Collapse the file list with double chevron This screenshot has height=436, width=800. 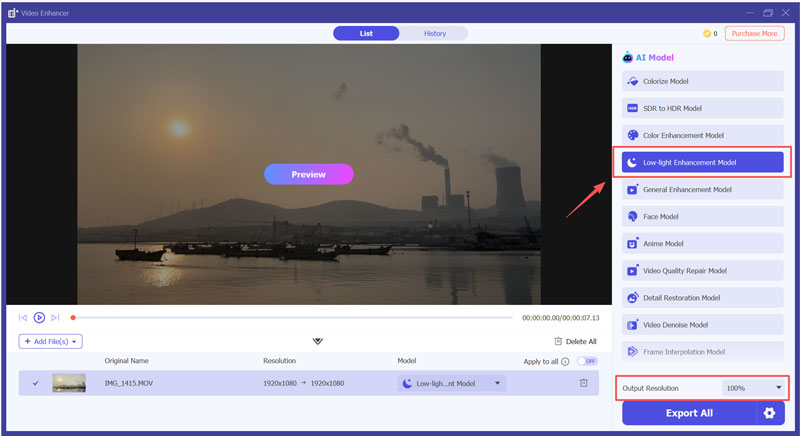[317, 341]
